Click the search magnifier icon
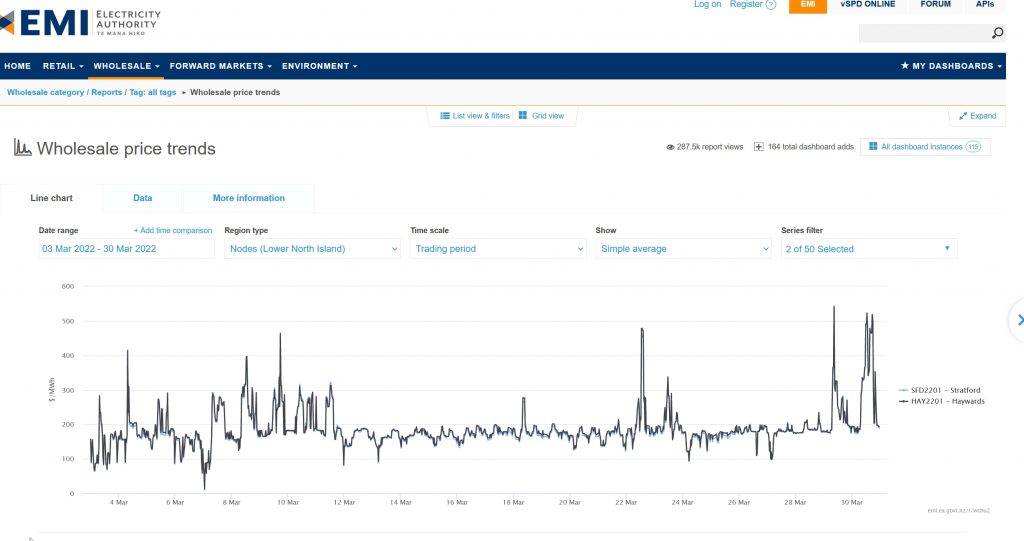1024x541 pixels. click(x=997, y=33)
